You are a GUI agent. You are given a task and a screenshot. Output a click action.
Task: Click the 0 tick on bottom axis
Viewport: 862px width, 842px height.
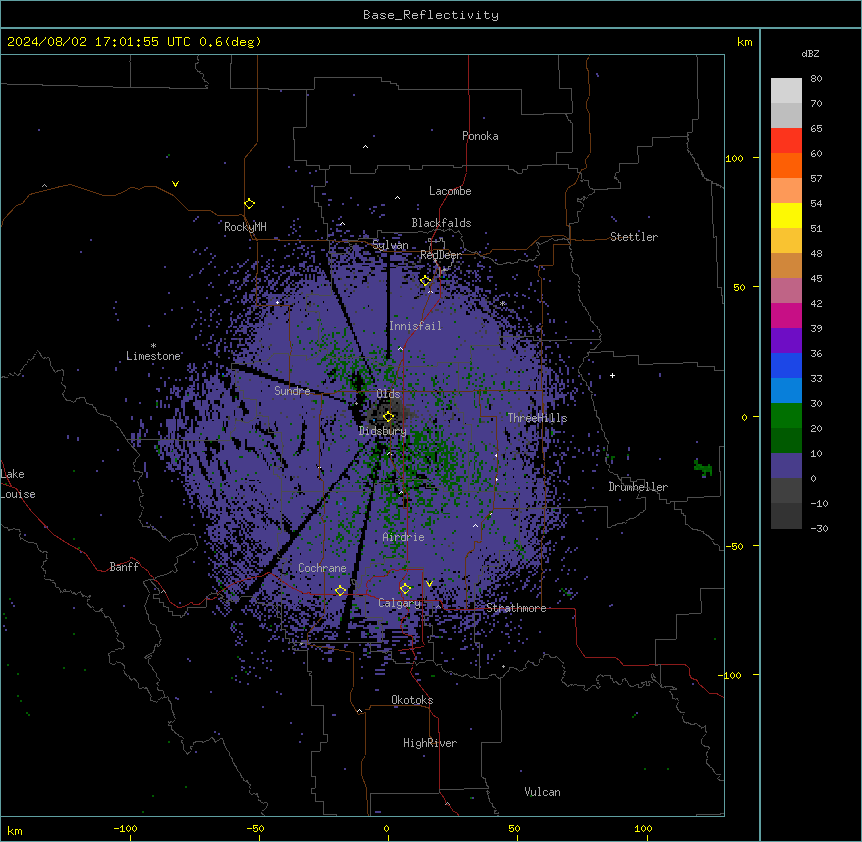click(386, 828)
